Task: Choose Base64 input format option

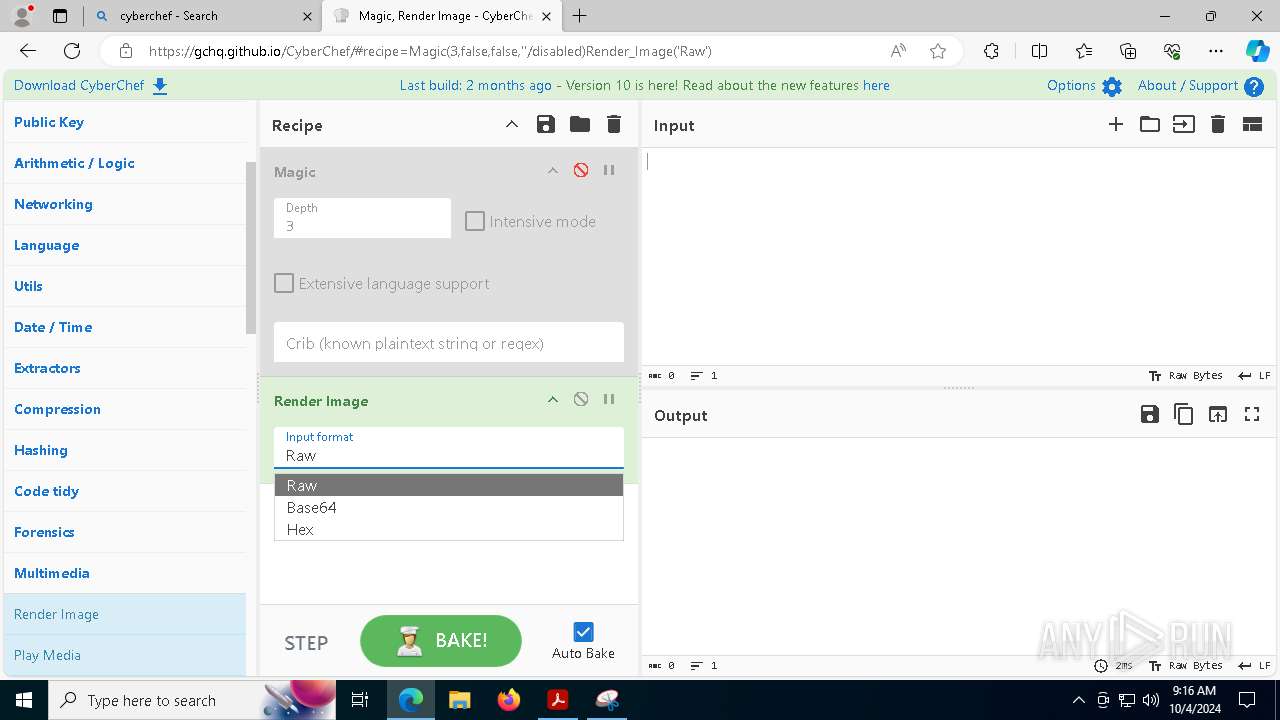Action: pyautogui.click(x=449, y=507)
